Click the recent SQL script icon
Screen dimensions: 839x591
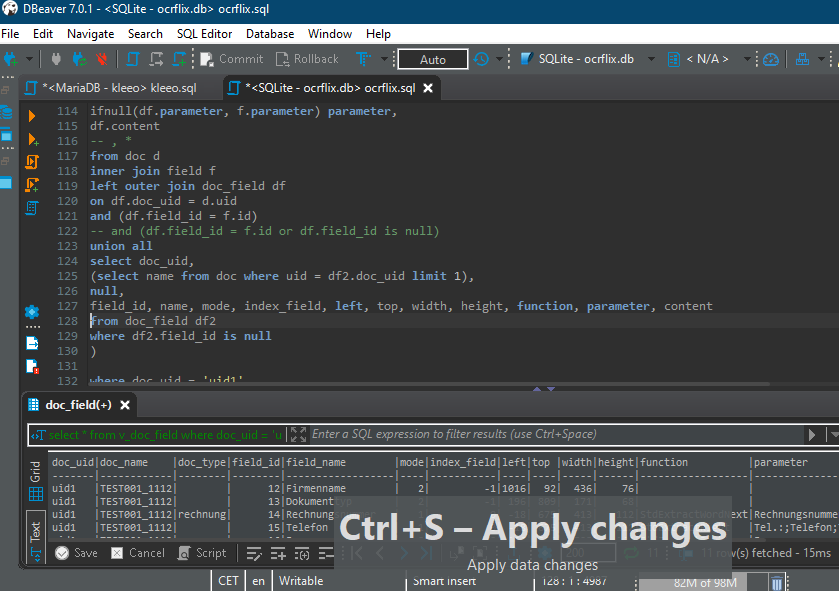coord(156,59)
